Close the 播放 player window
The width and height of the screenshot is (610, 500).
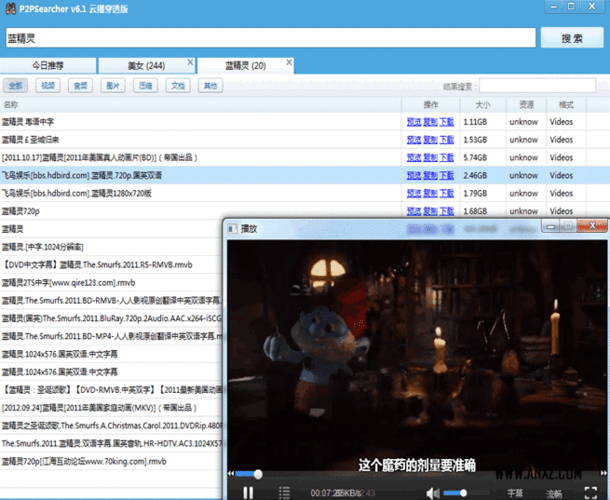pos(592,226)
